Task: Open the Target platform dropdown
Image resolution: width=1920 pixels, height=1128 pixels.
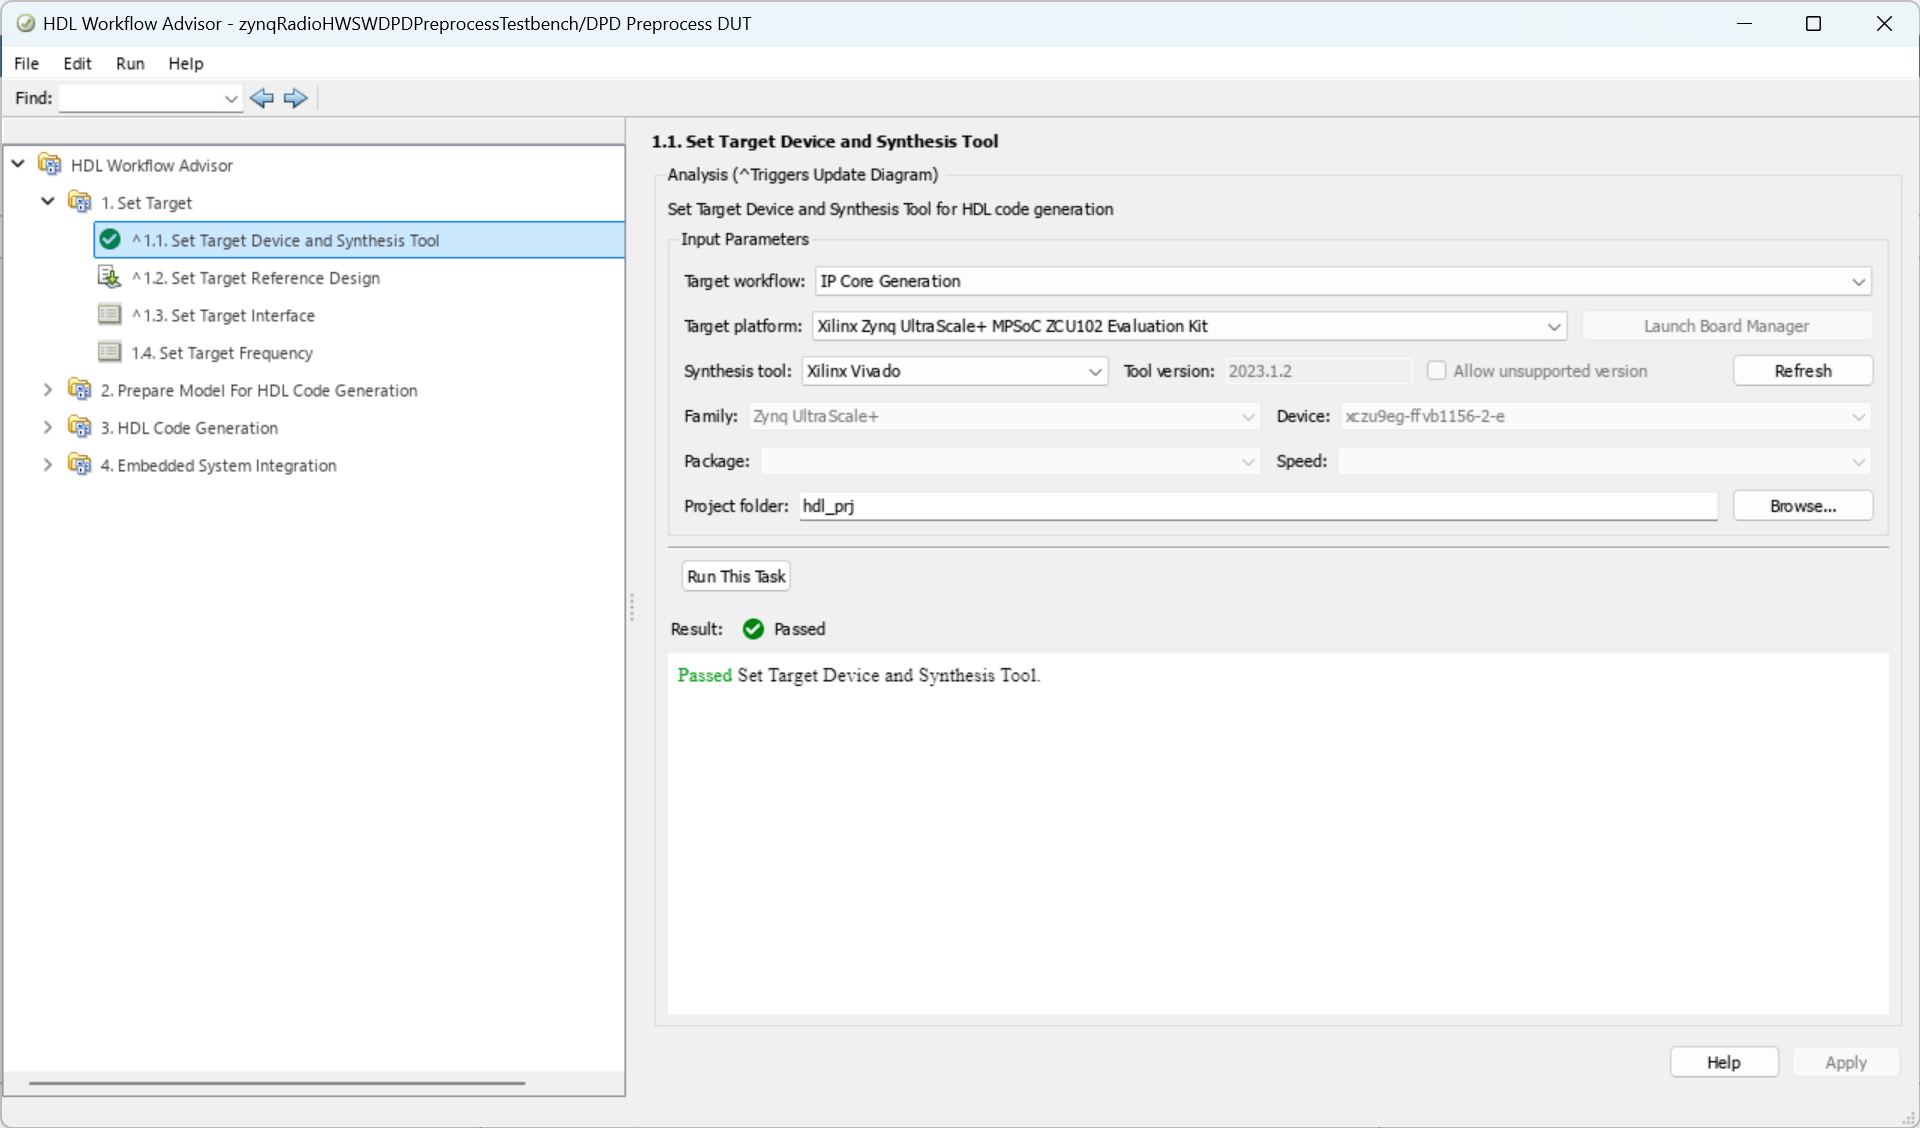Action: (1553, 327)
